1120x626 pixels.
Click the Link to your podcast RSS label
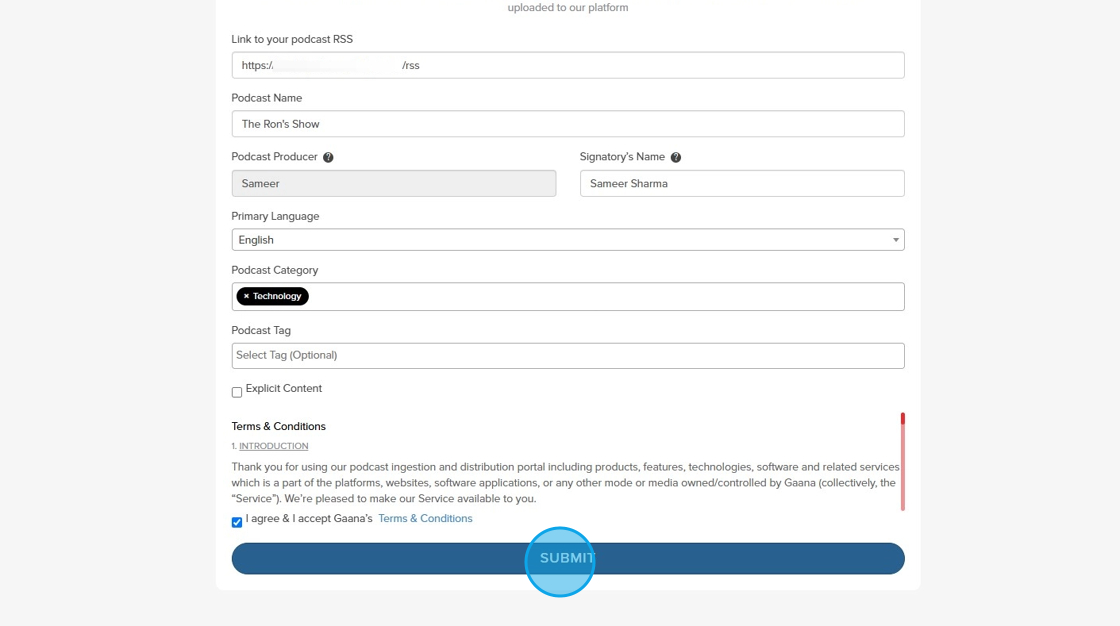click(292, 39)
